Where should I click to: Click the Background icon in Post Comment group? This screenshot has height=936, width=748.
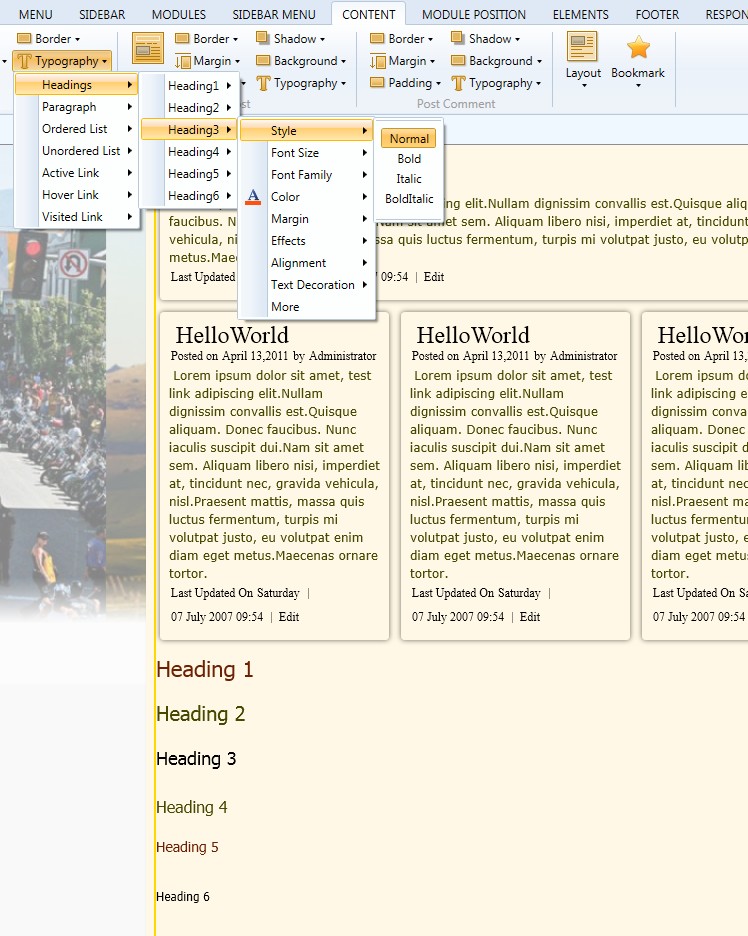click(x=458, y=61)
